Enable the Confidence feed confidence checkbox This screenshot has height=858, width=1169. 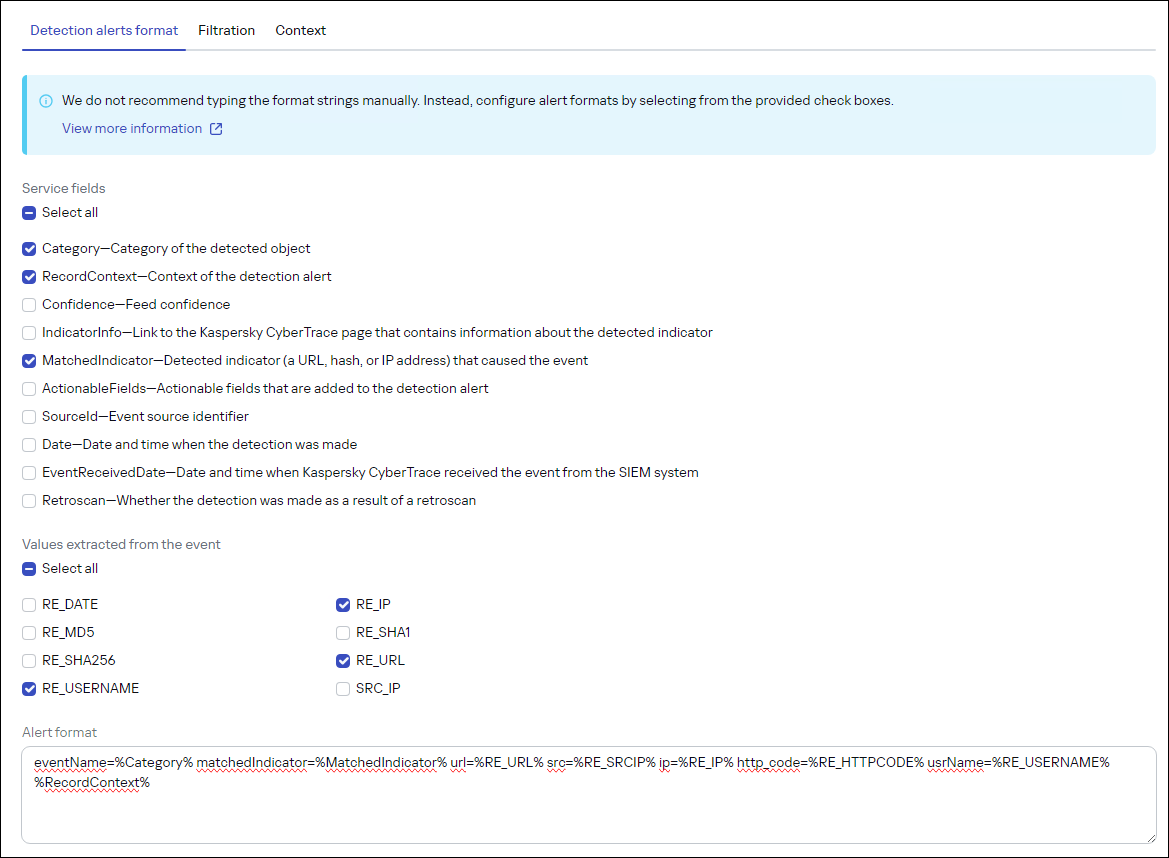[29, 305]
